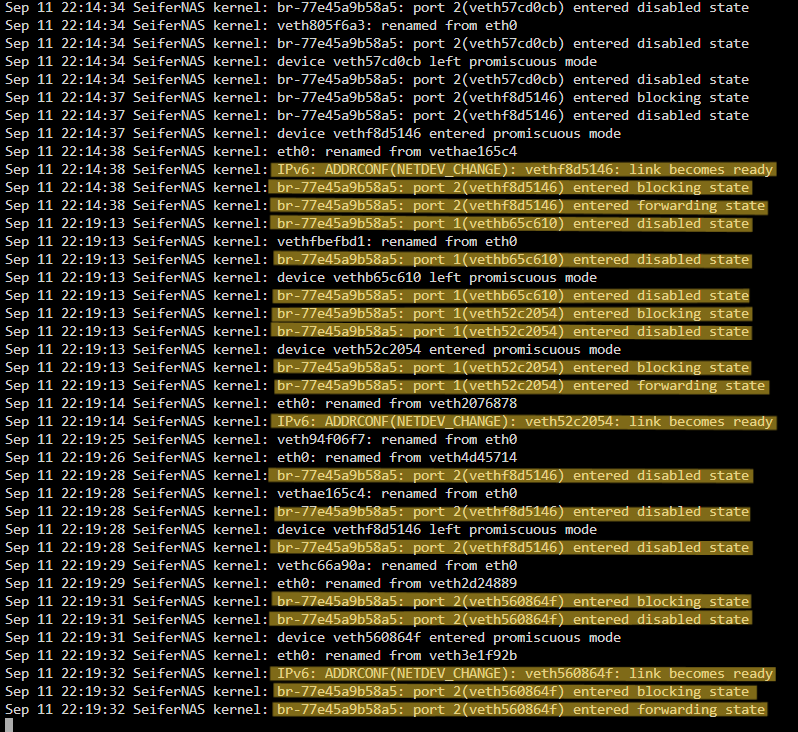Select highlighted 22:19:31 veth560864f 'entered blocking state'
This screenshot has height=732, width=798.
pyautogui.click(x=511, y=602)
